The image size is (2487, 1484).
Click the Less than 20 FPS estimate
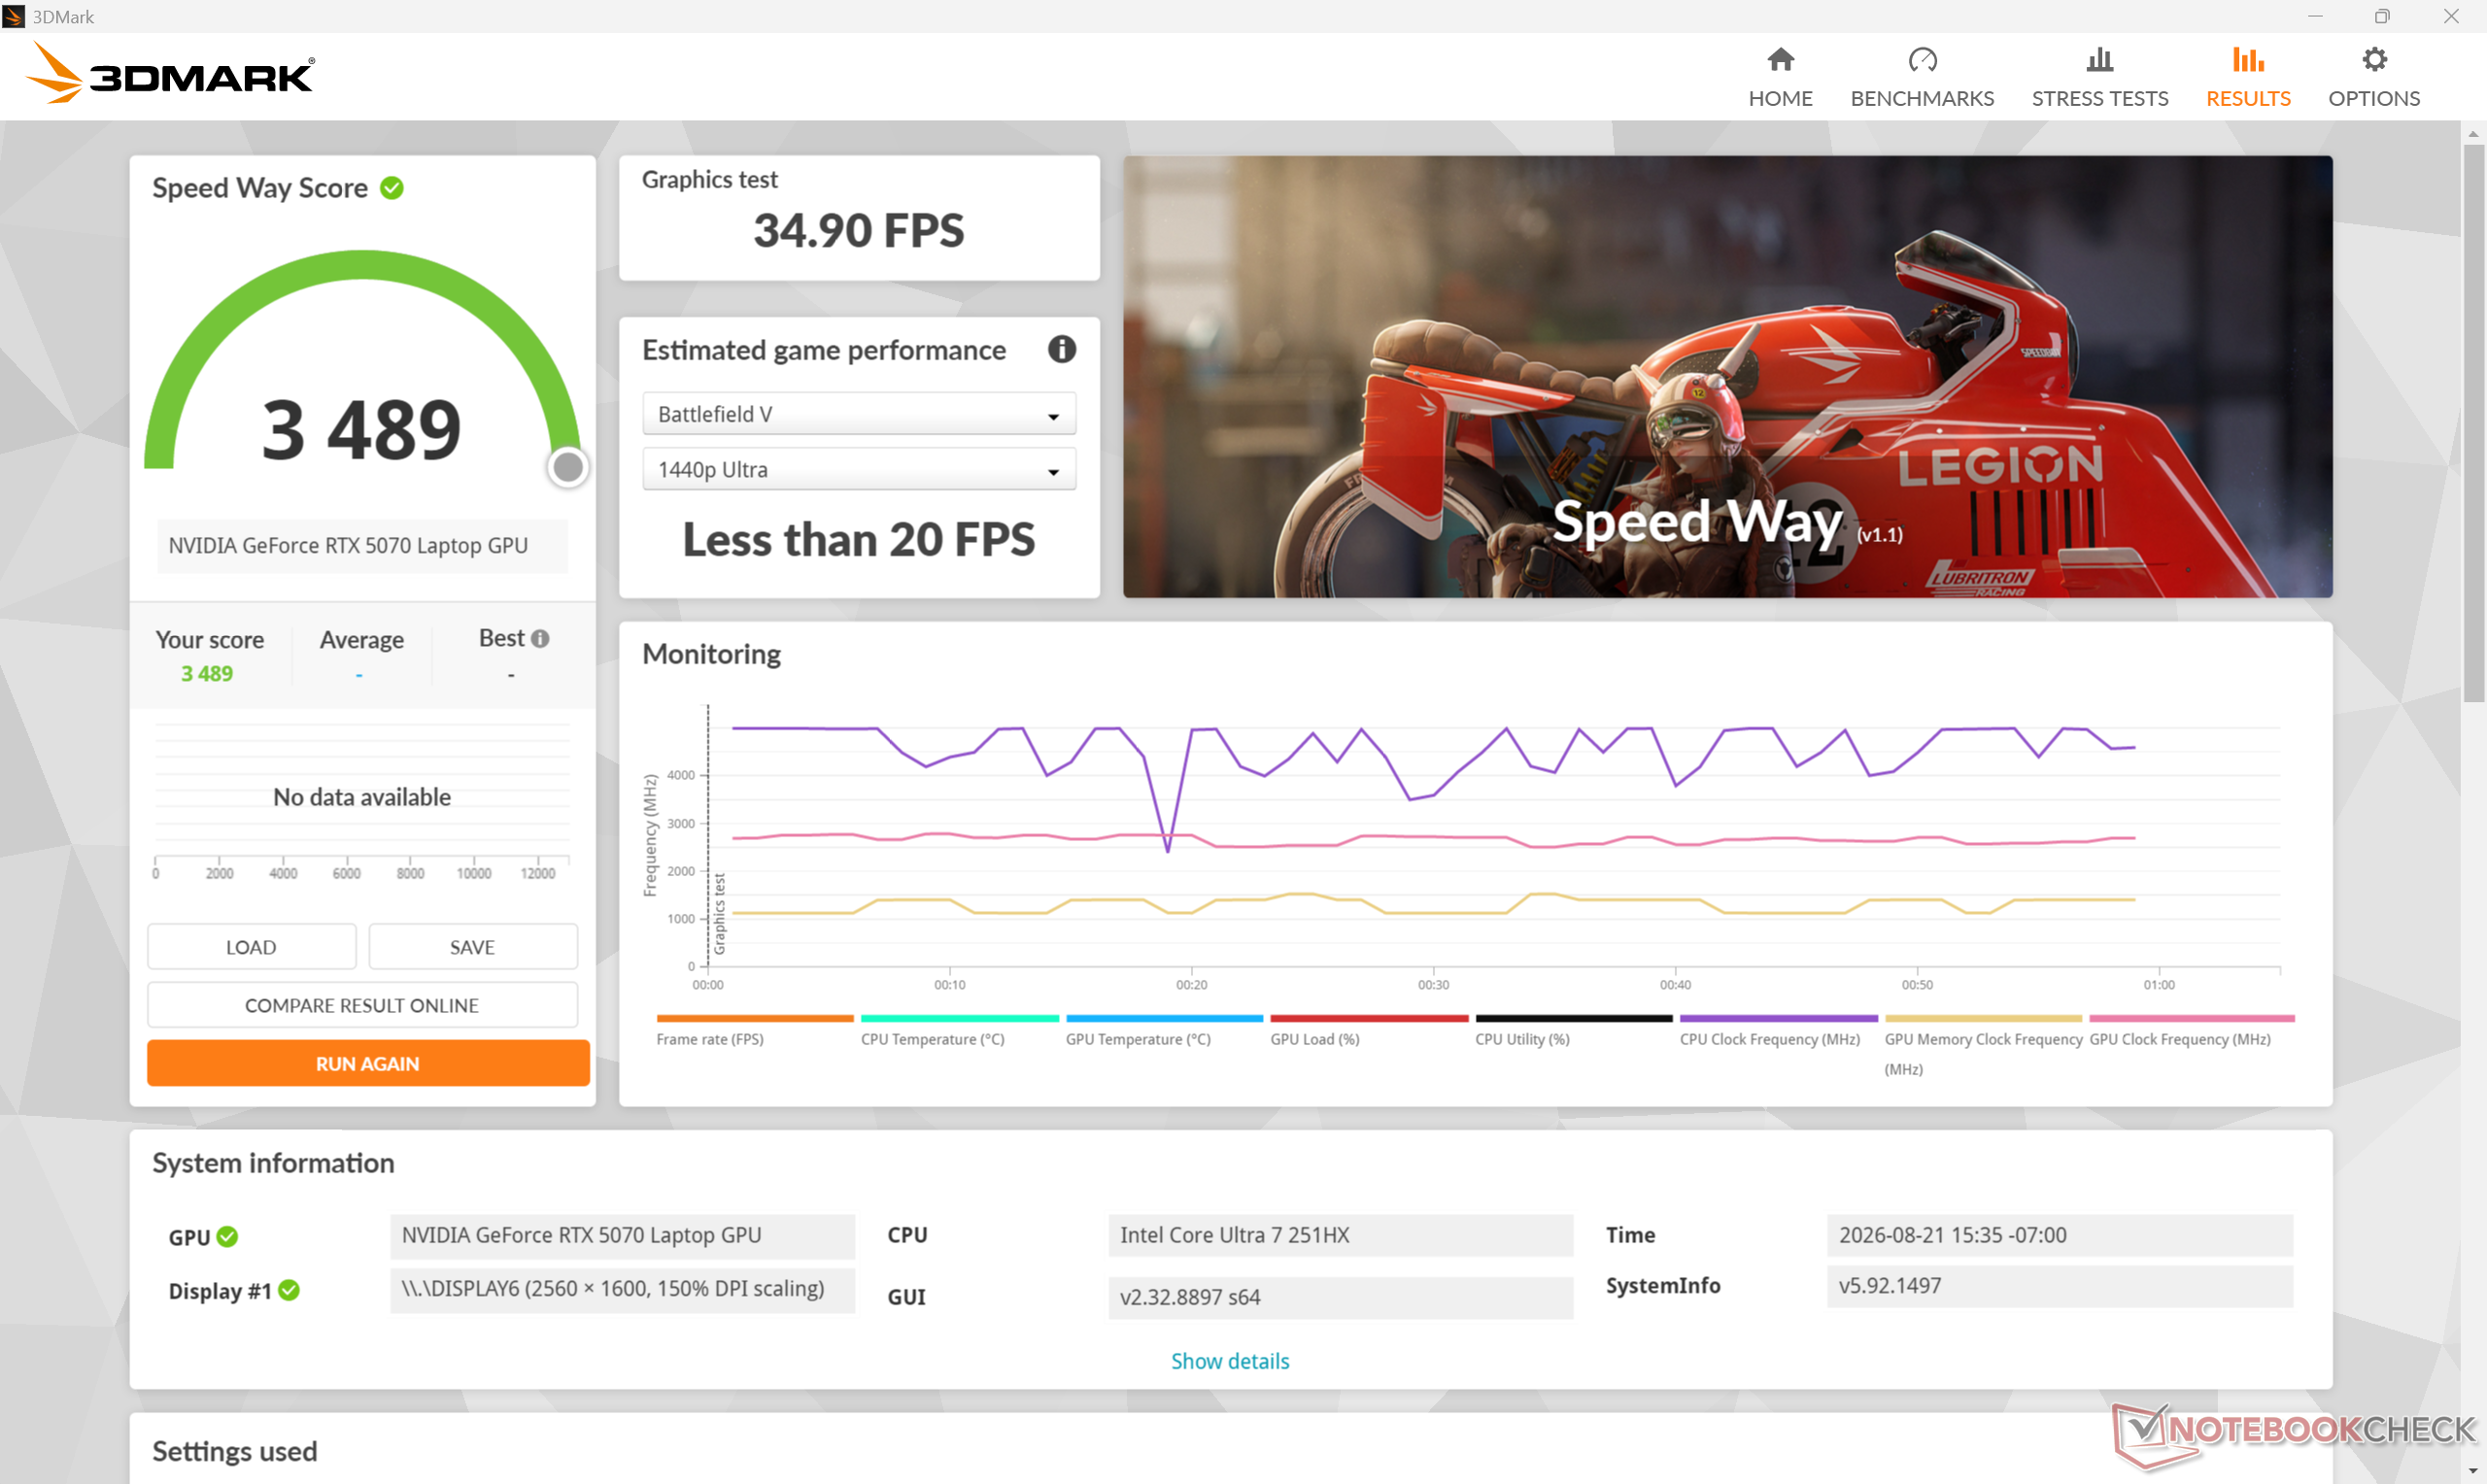pyautogui.click(x=859, y=540)
